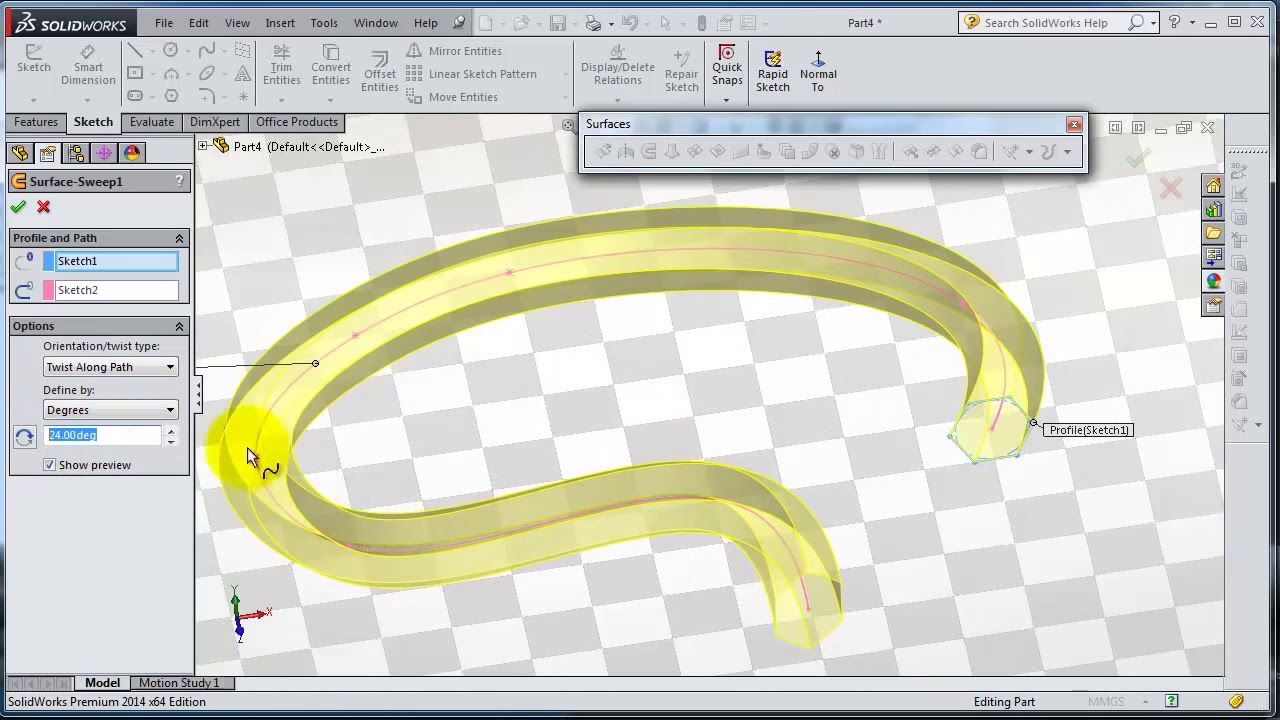1280x720 pixels.
Task: Select the Smart Dimension tool
Action: [x=88, y=66]
